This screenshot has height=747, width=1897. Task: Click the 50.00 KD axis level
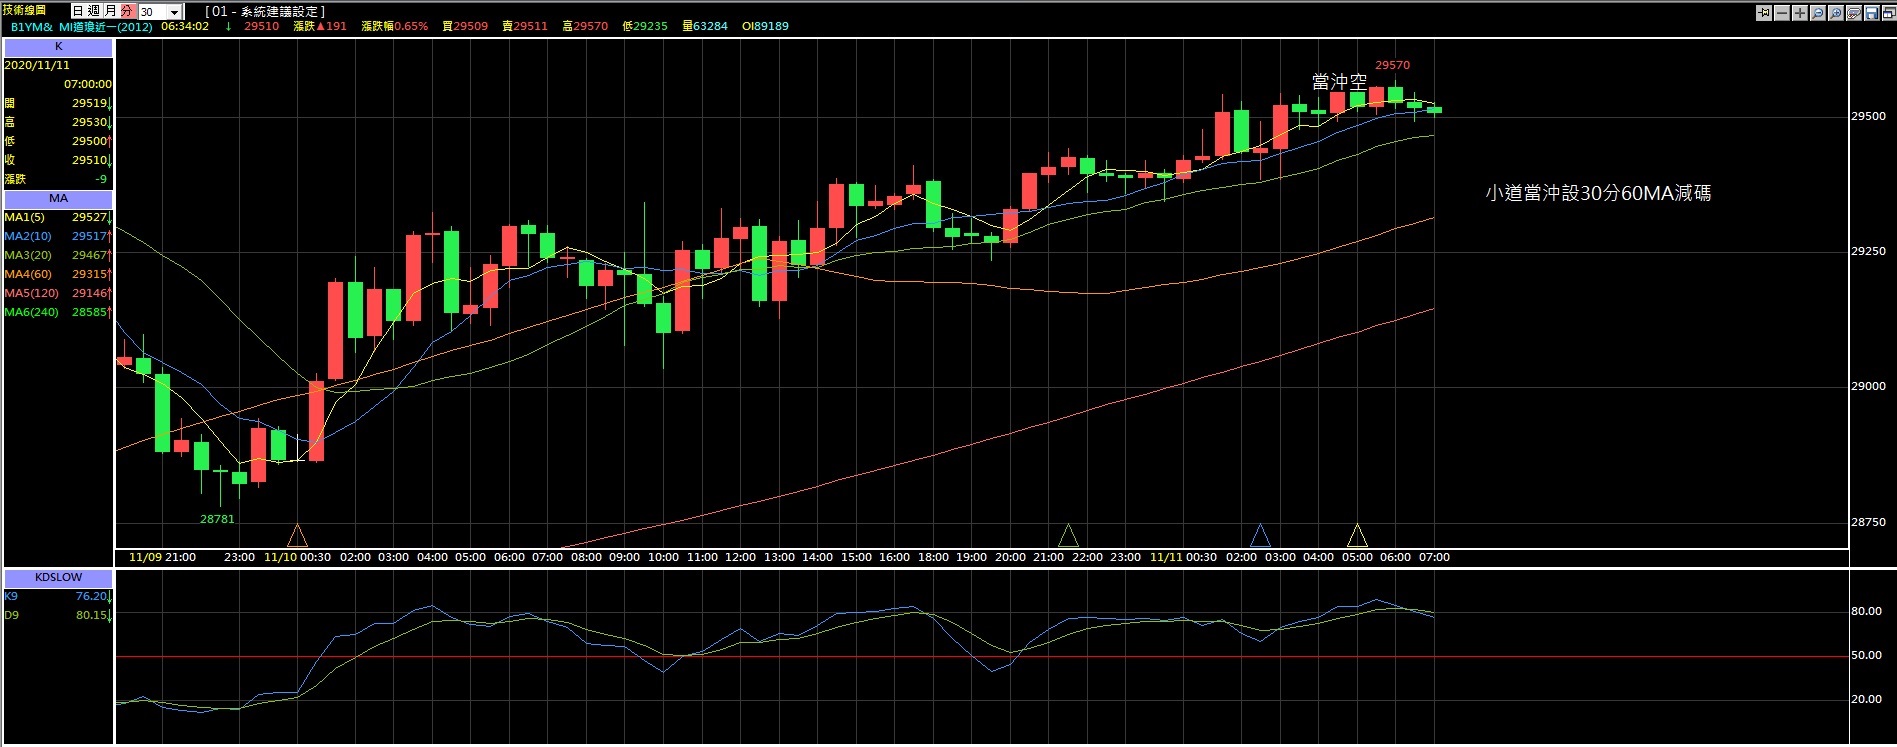coord(1866,655)
